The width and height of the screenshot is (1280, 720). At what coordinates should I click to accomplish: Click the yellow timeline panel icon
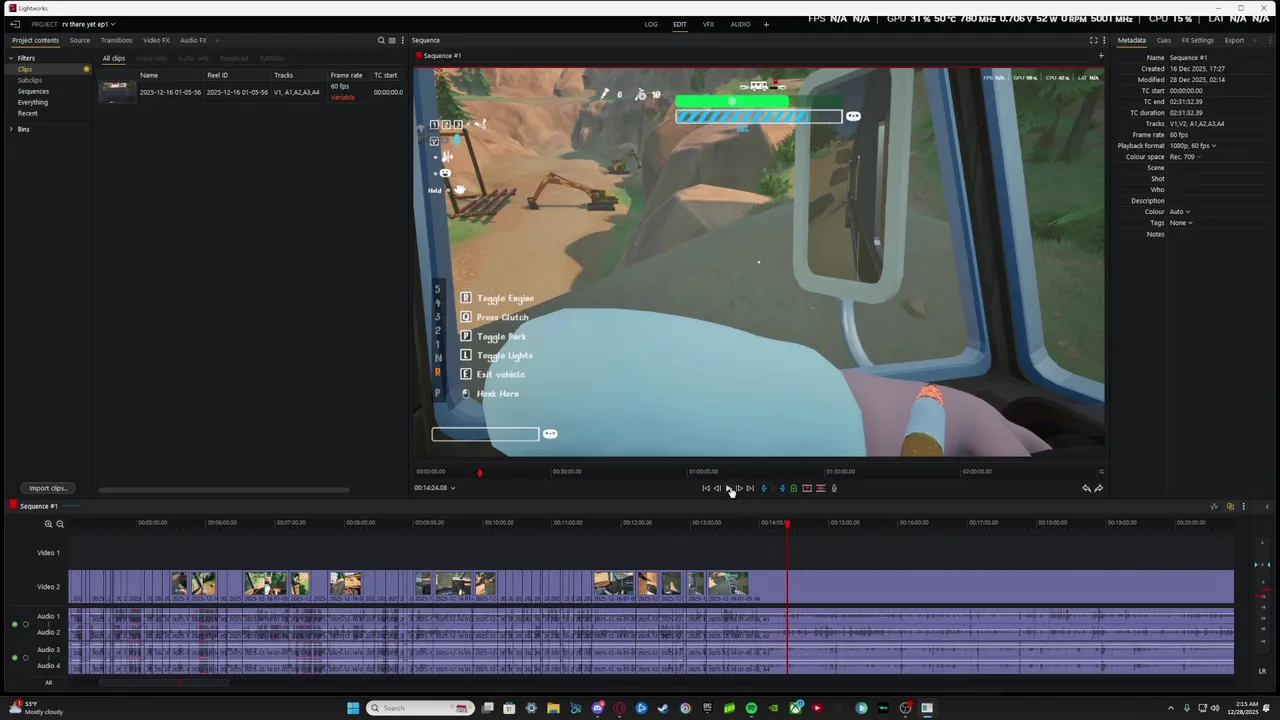click(1230, 506)
